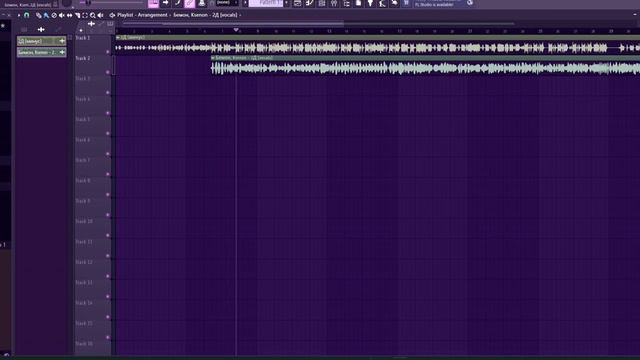
Task: Open the view playlist toolbar icon
Action: pyautogui.click(x=298, y=3)
